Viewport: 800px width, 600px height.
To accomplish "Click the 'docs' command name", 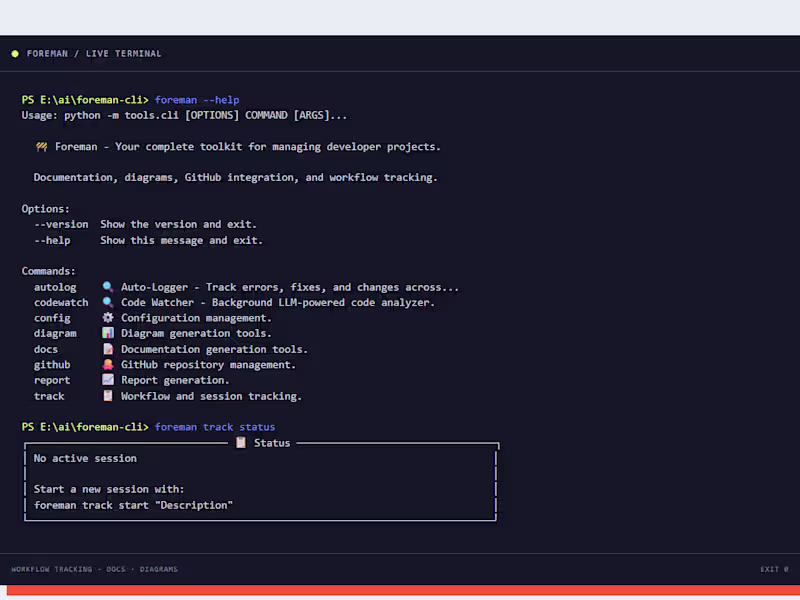I will tap(46, 349).
